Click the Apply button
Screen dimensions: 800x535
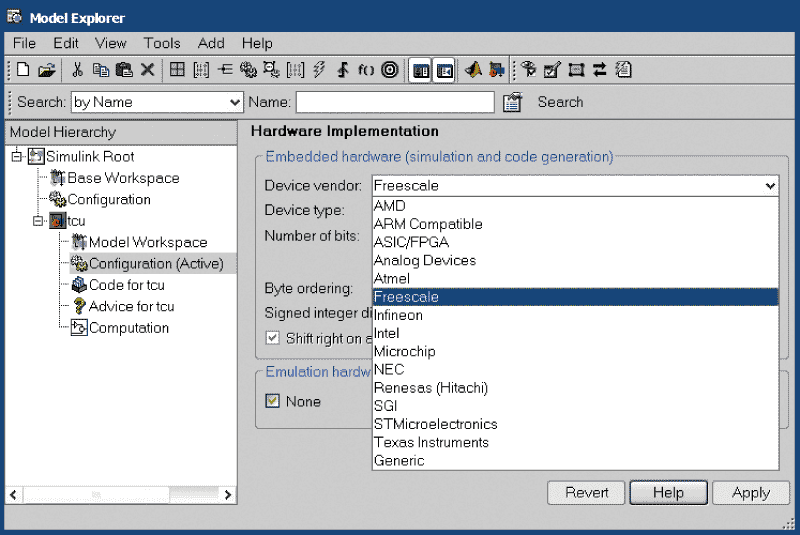751,493
